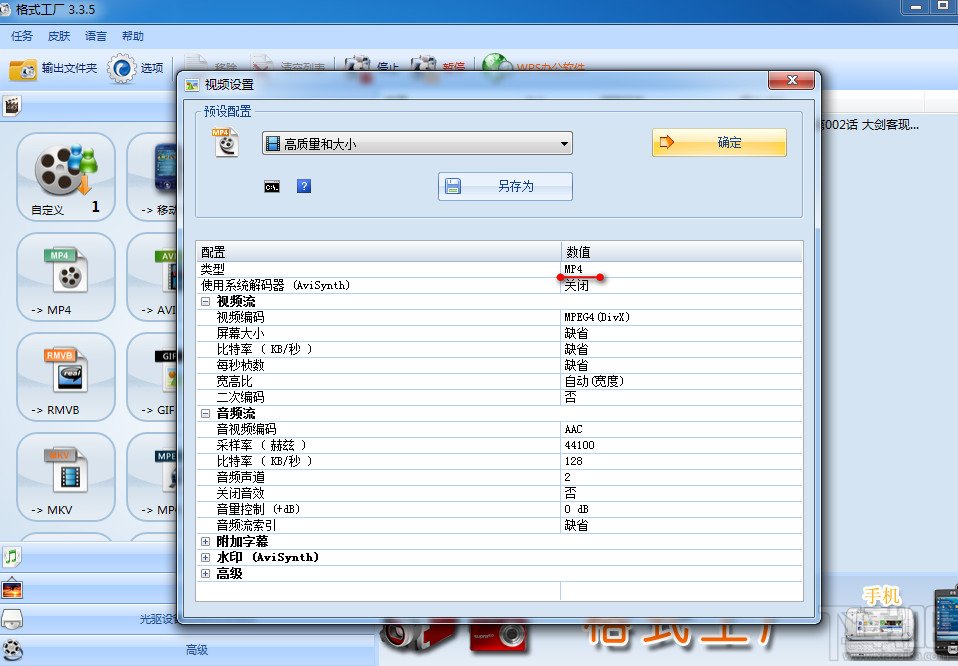Open the audio category music note icon
Screen dimensions: 958x666
tap(12, 557)
